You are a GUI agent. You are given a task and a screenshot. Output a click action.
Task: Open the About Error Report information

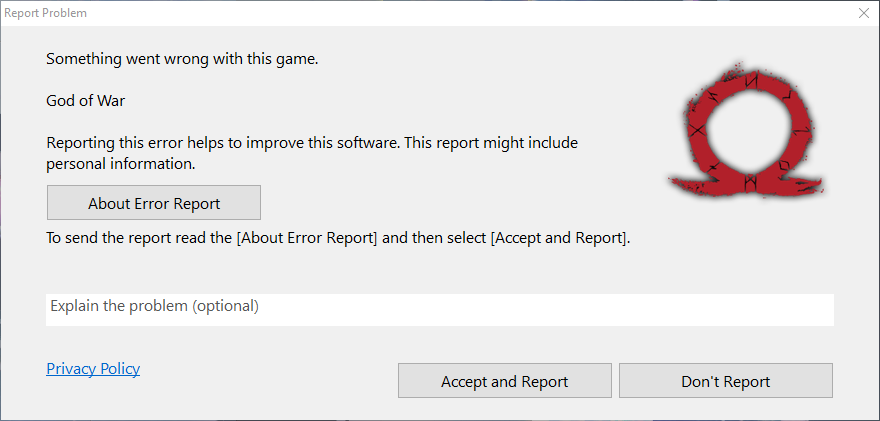coord(154,203)
